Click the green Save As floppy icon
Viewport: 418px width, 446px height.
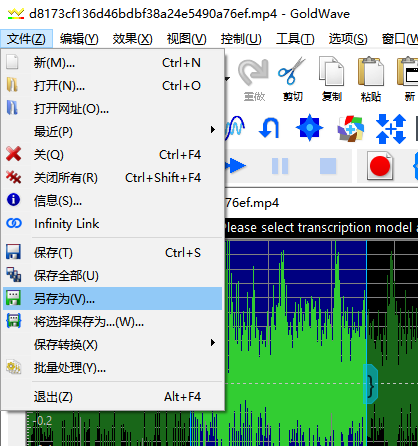[x=13, y=298]
